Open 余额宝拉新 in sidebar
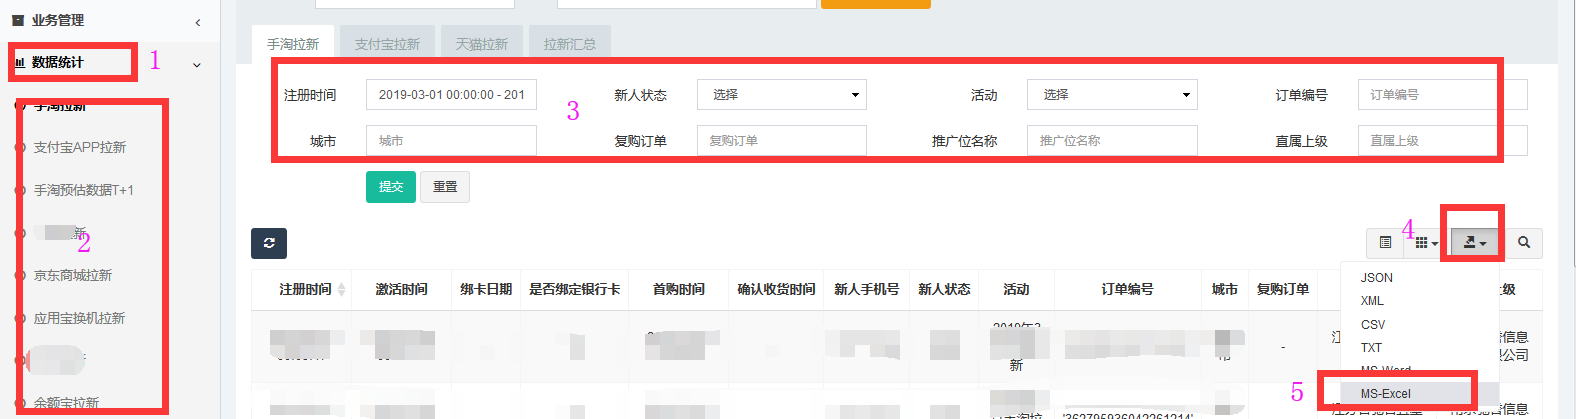Screen dimensions: 1576x419 pyautogui.click(x=66, y=403)
